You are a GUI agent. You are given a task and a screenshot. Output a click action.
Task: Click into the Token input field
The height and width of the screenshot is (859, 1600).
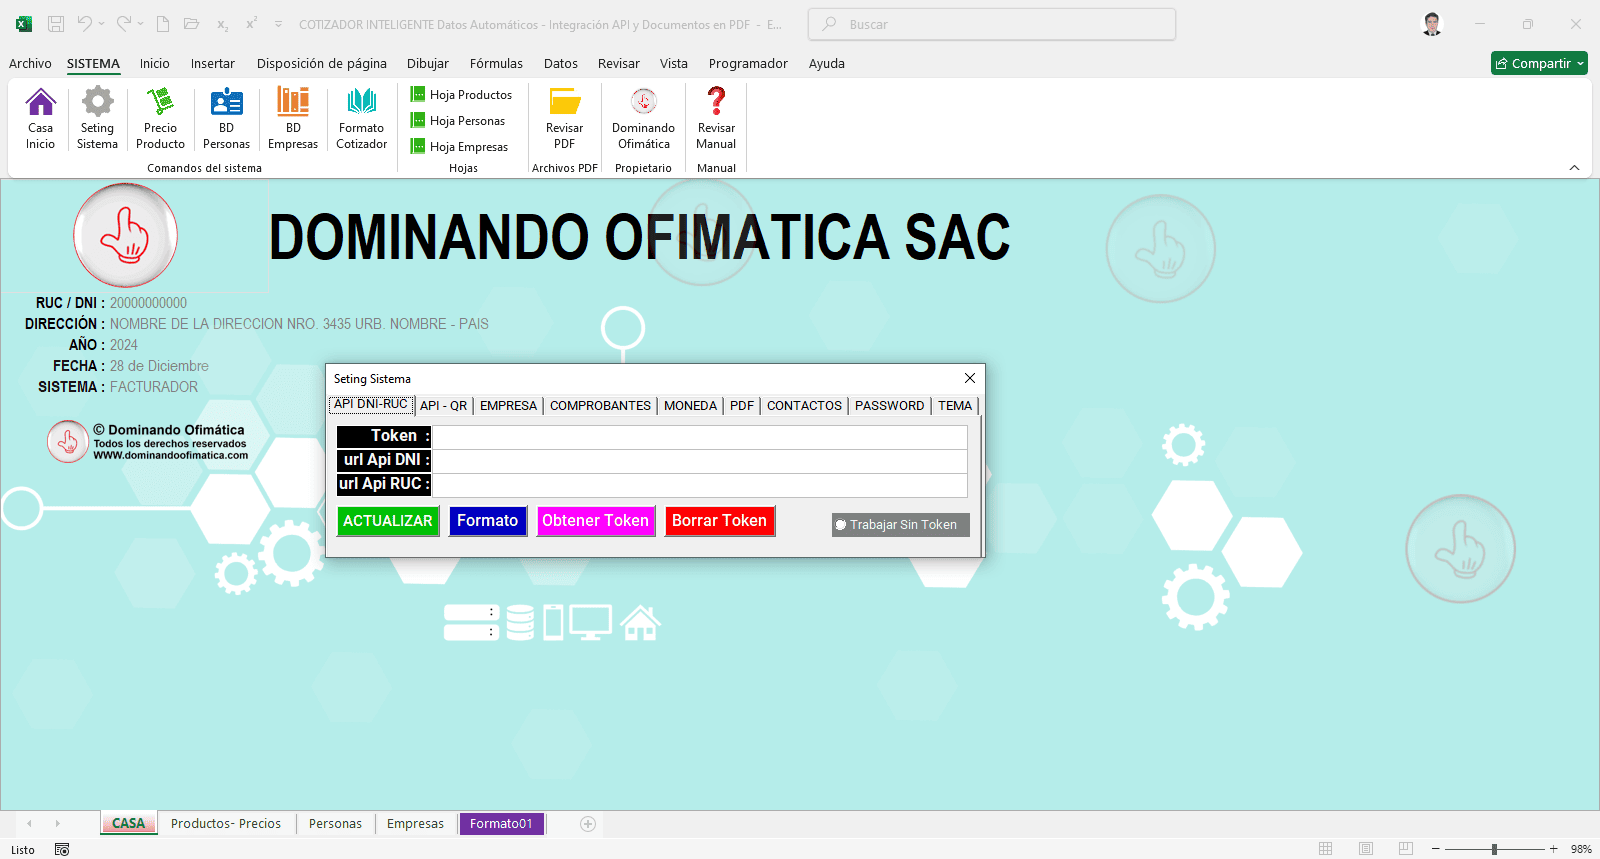coord(699,437)
